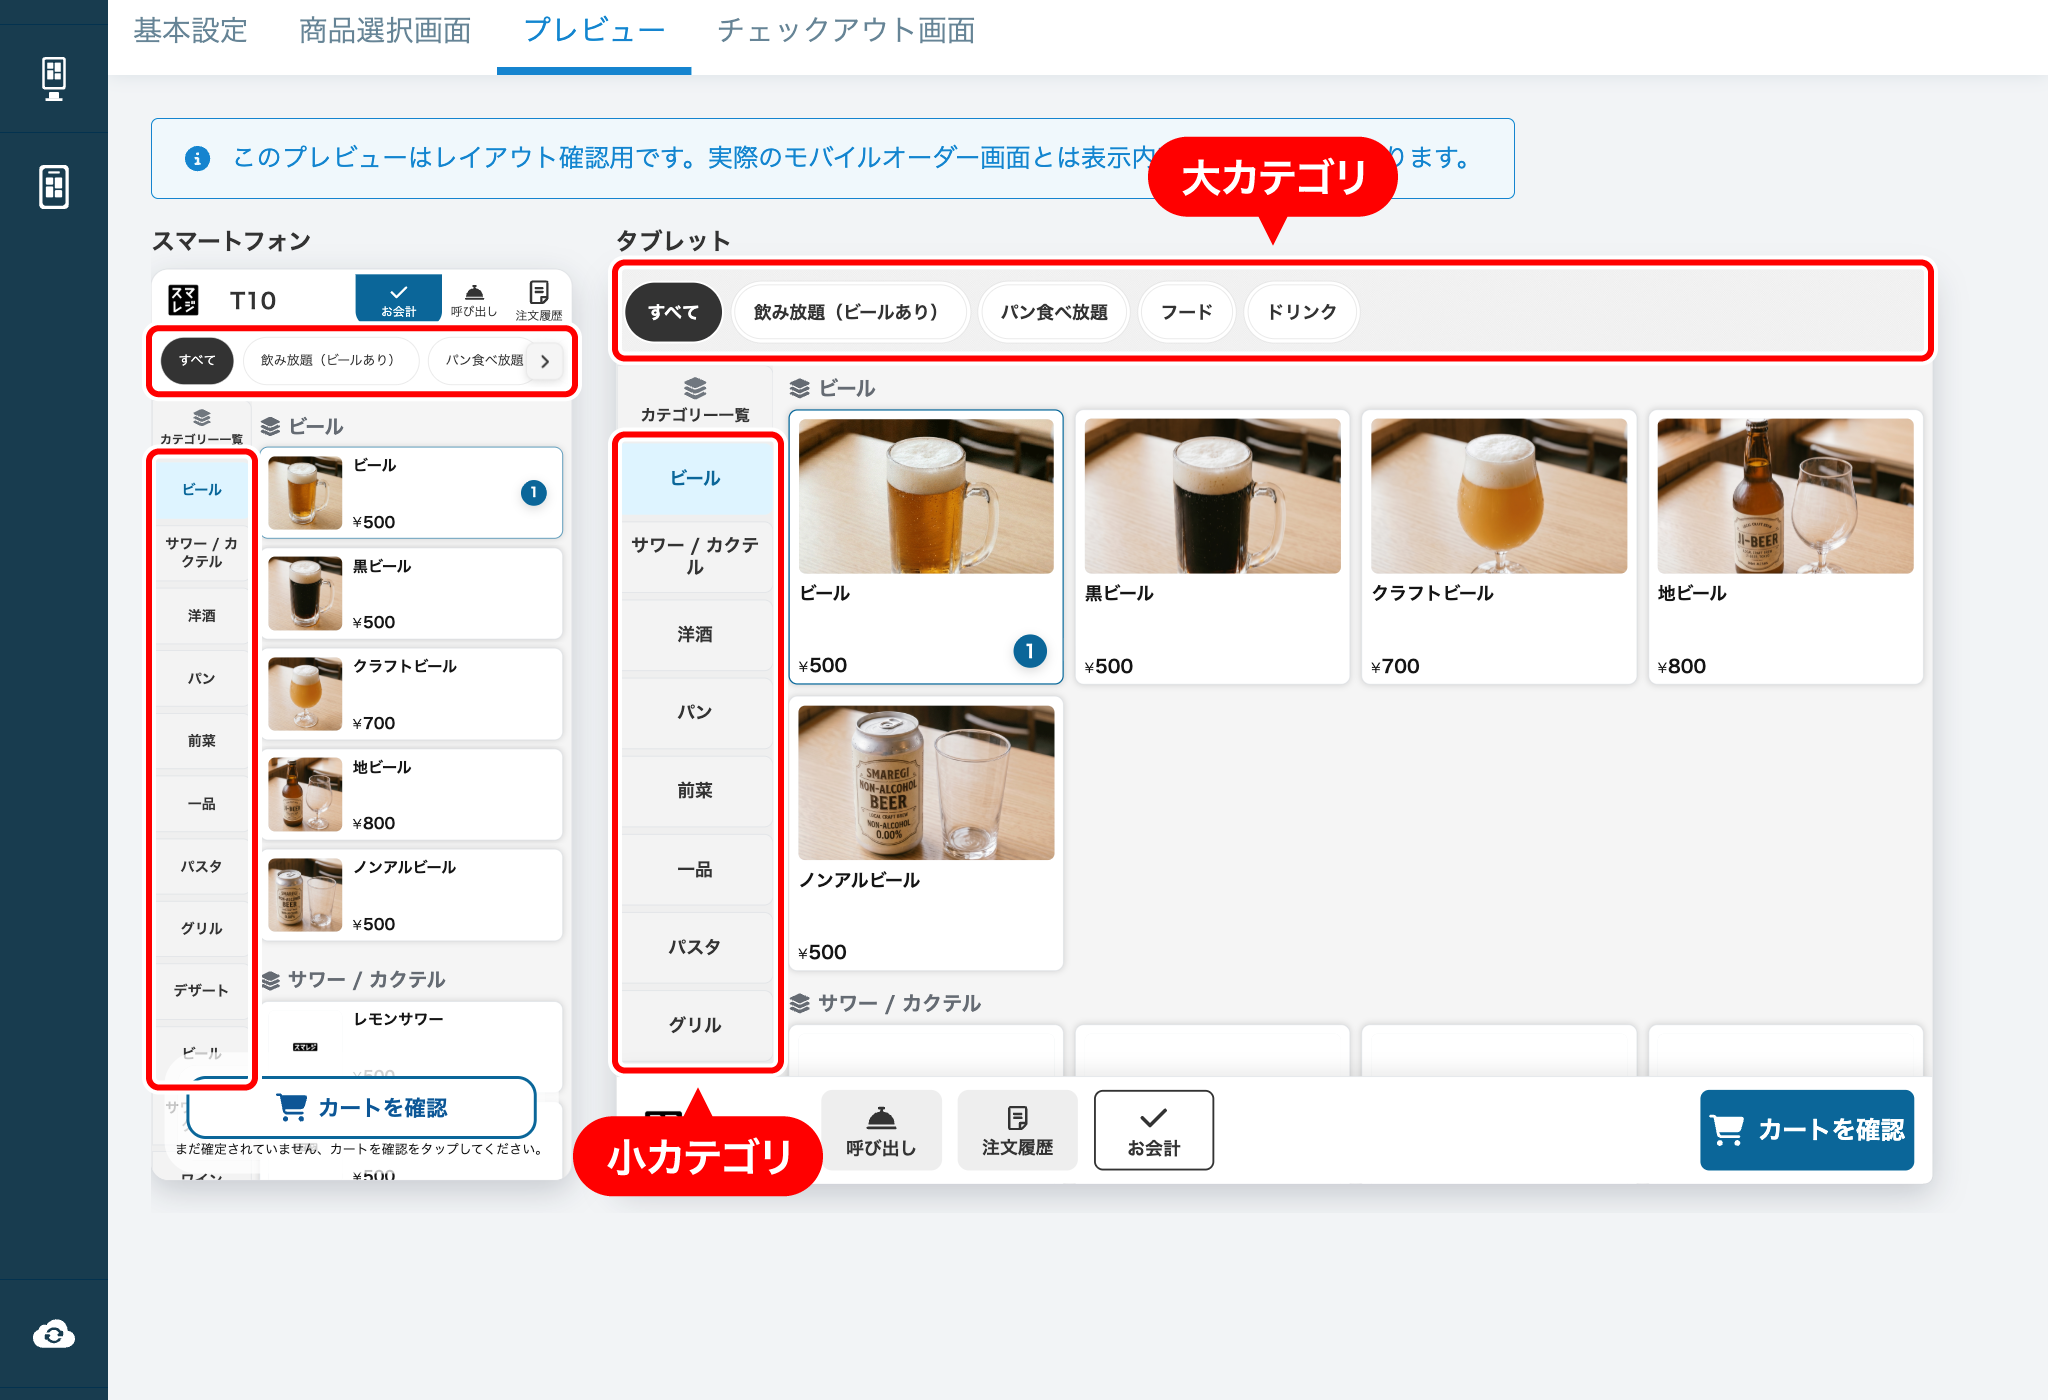Click tablet 呼び出し button
Viewport: 2048px width, 1400px height.
coord(881,1130)
